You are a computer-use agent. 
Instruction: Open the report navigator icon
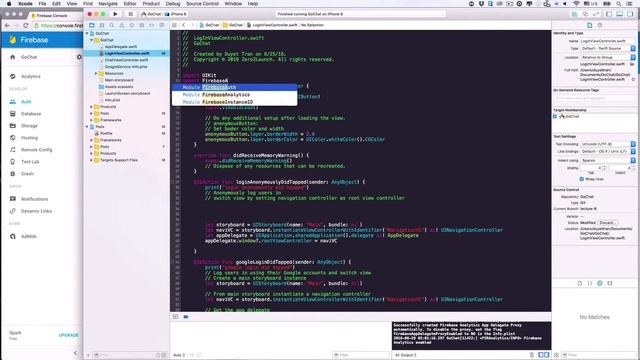coord(162,25)
